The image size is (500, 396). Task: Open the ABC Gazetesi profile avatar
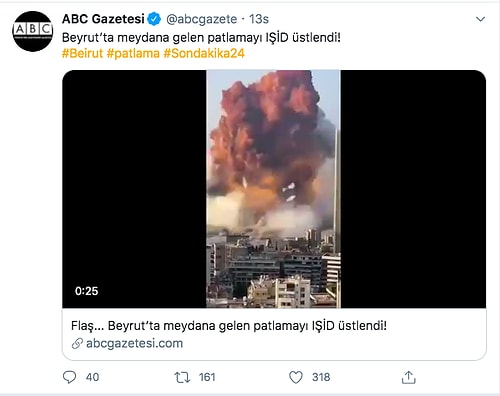click(x=33, y=31)
